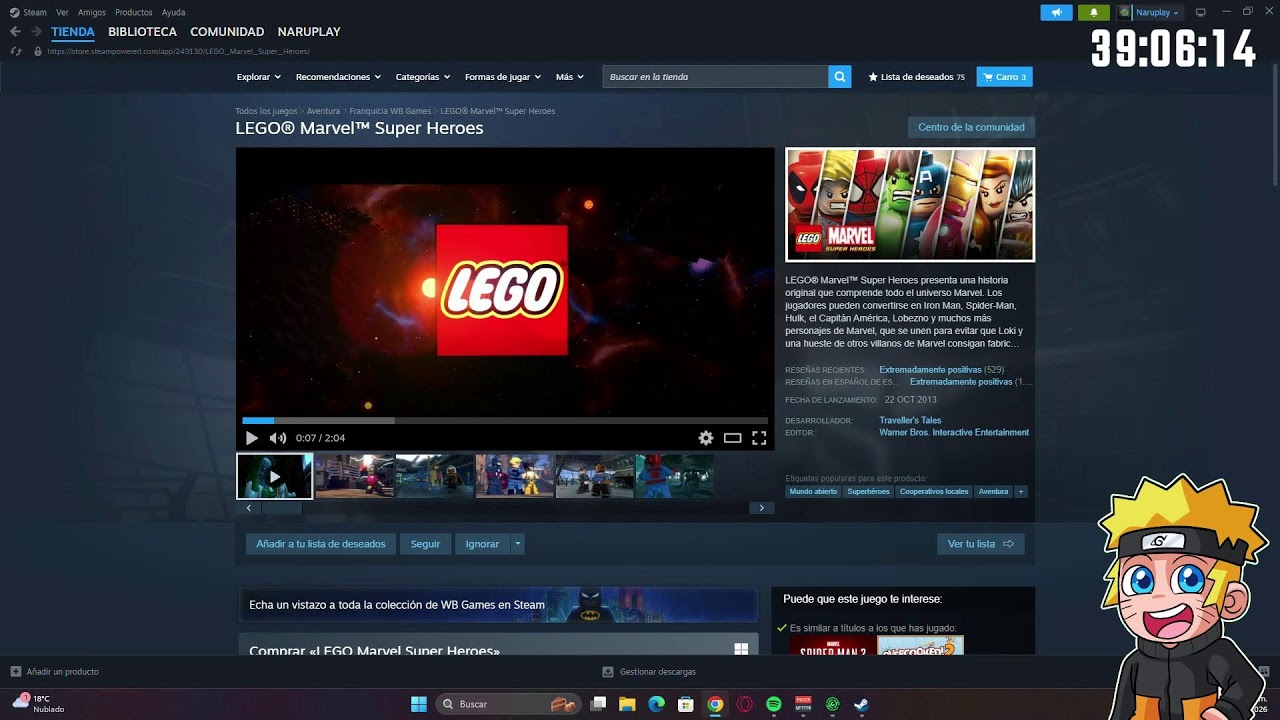Viewport: 1280px width, 720px height.
Task: Open Microsoft Edge from the taskbar
Action: pos(656,704)
